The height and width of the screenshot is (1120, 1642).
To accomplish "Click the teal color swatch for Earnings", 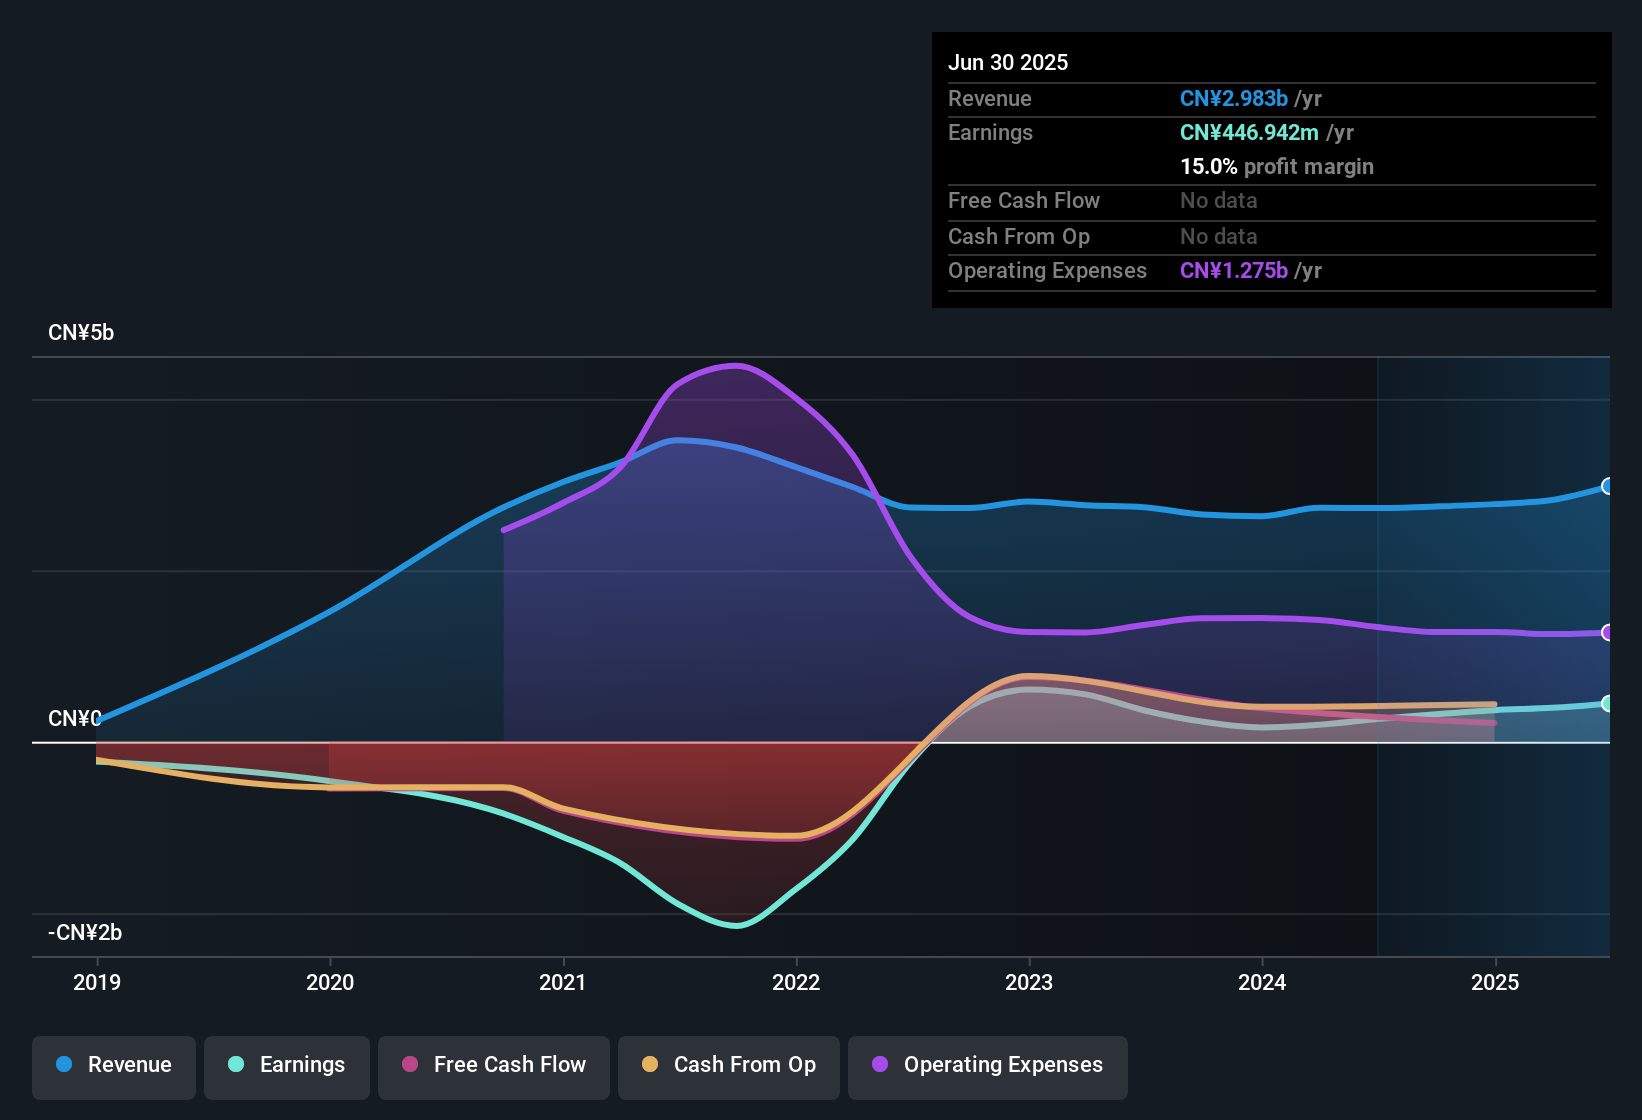I will tap(236, 1065).
